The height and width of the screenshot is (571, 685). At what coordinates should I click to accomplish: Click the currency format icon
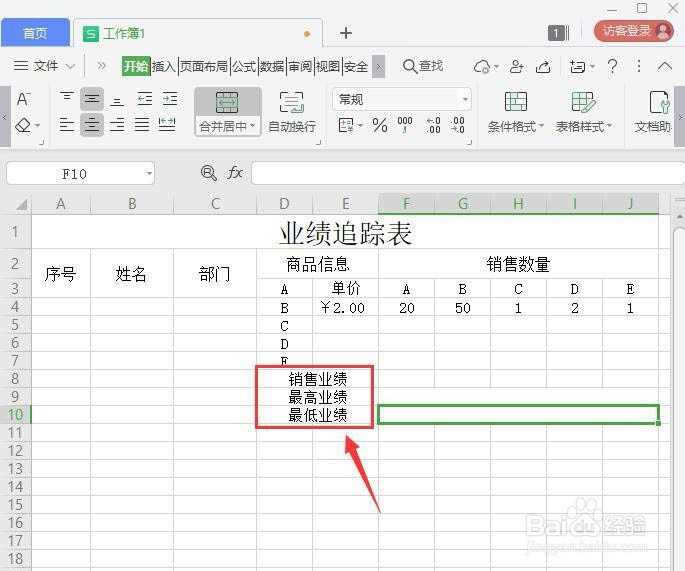click(x=346, y=125)
